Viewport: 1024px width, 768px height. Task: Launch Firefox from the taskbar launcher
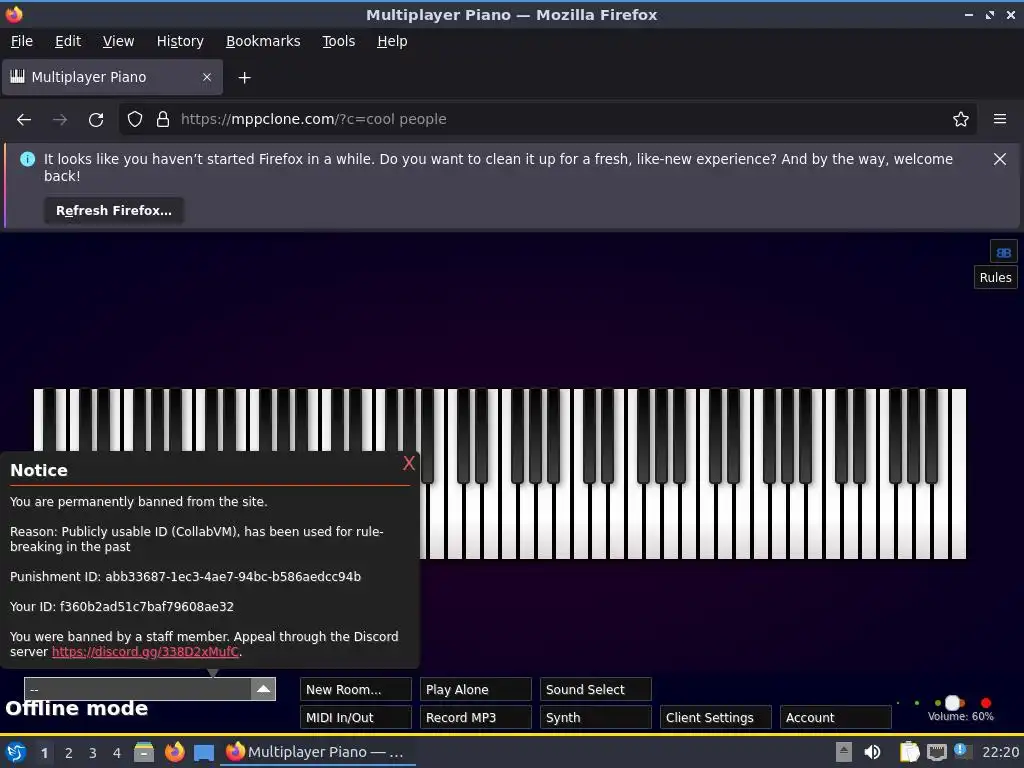(174, 752)
